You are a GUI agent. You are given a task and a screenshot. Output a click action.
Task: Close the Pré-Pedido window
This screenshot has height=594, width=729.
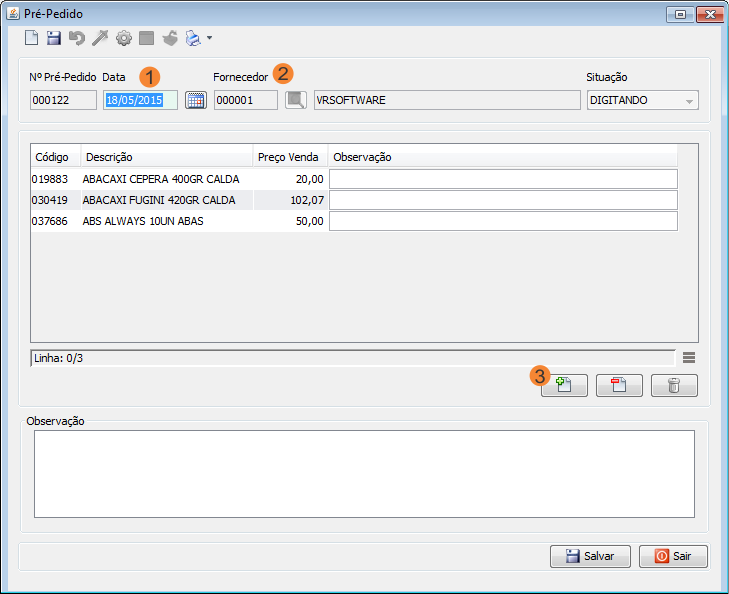tap(710, 14)
